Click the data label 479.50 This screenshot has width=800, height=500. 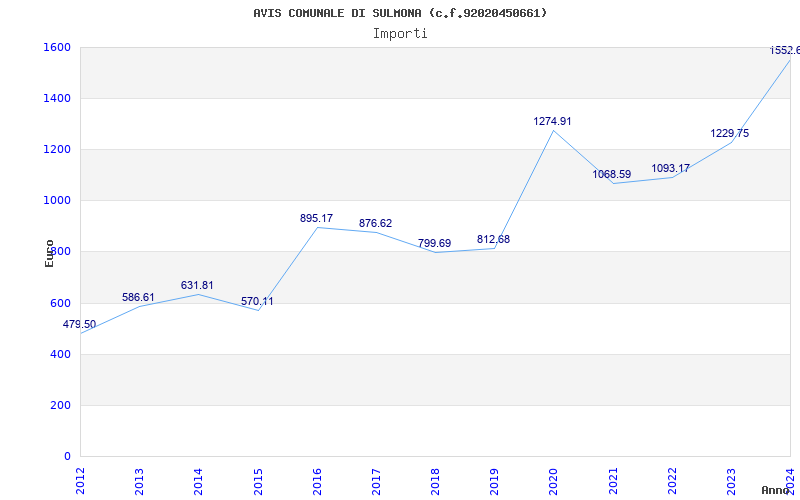pyautogui.click(x=79, y=324)
